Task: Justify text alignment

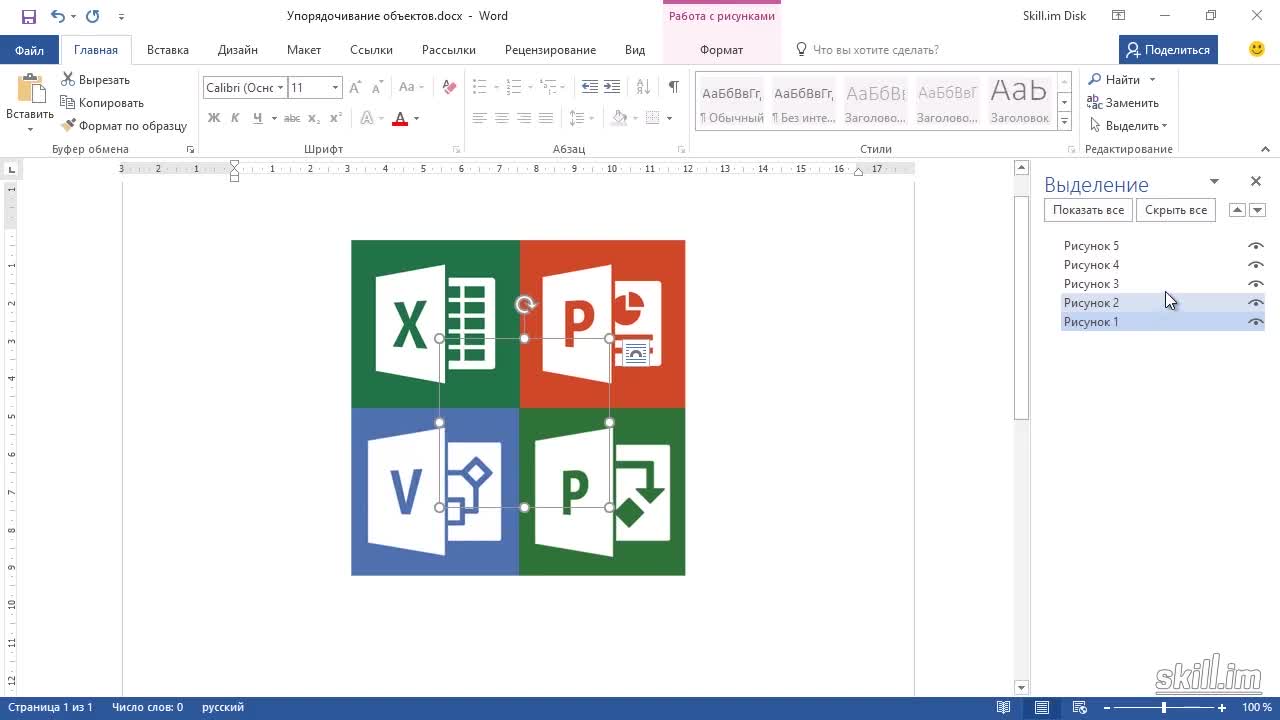Action: coord(545,118)
